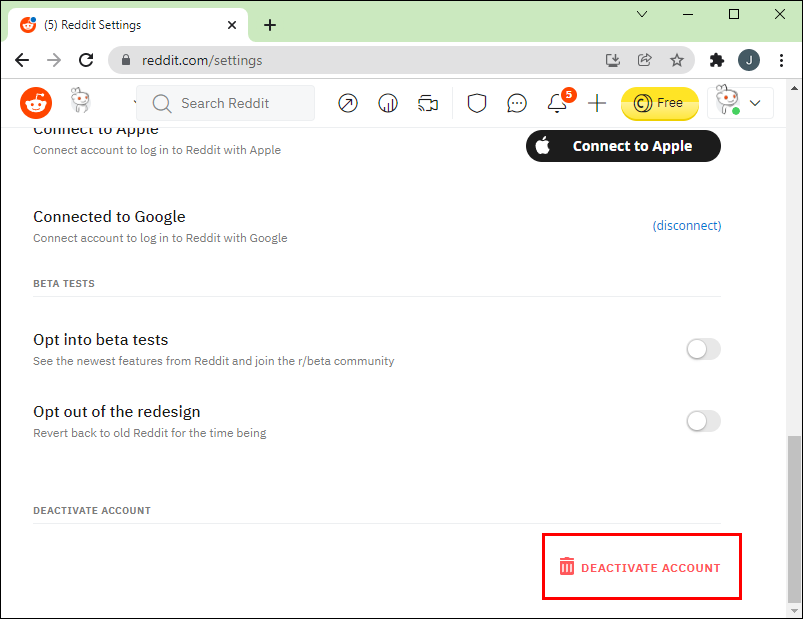Open the Chrome extensions puzzle icon
This screenshot has width=803, height=619.
tap(716, 60)
